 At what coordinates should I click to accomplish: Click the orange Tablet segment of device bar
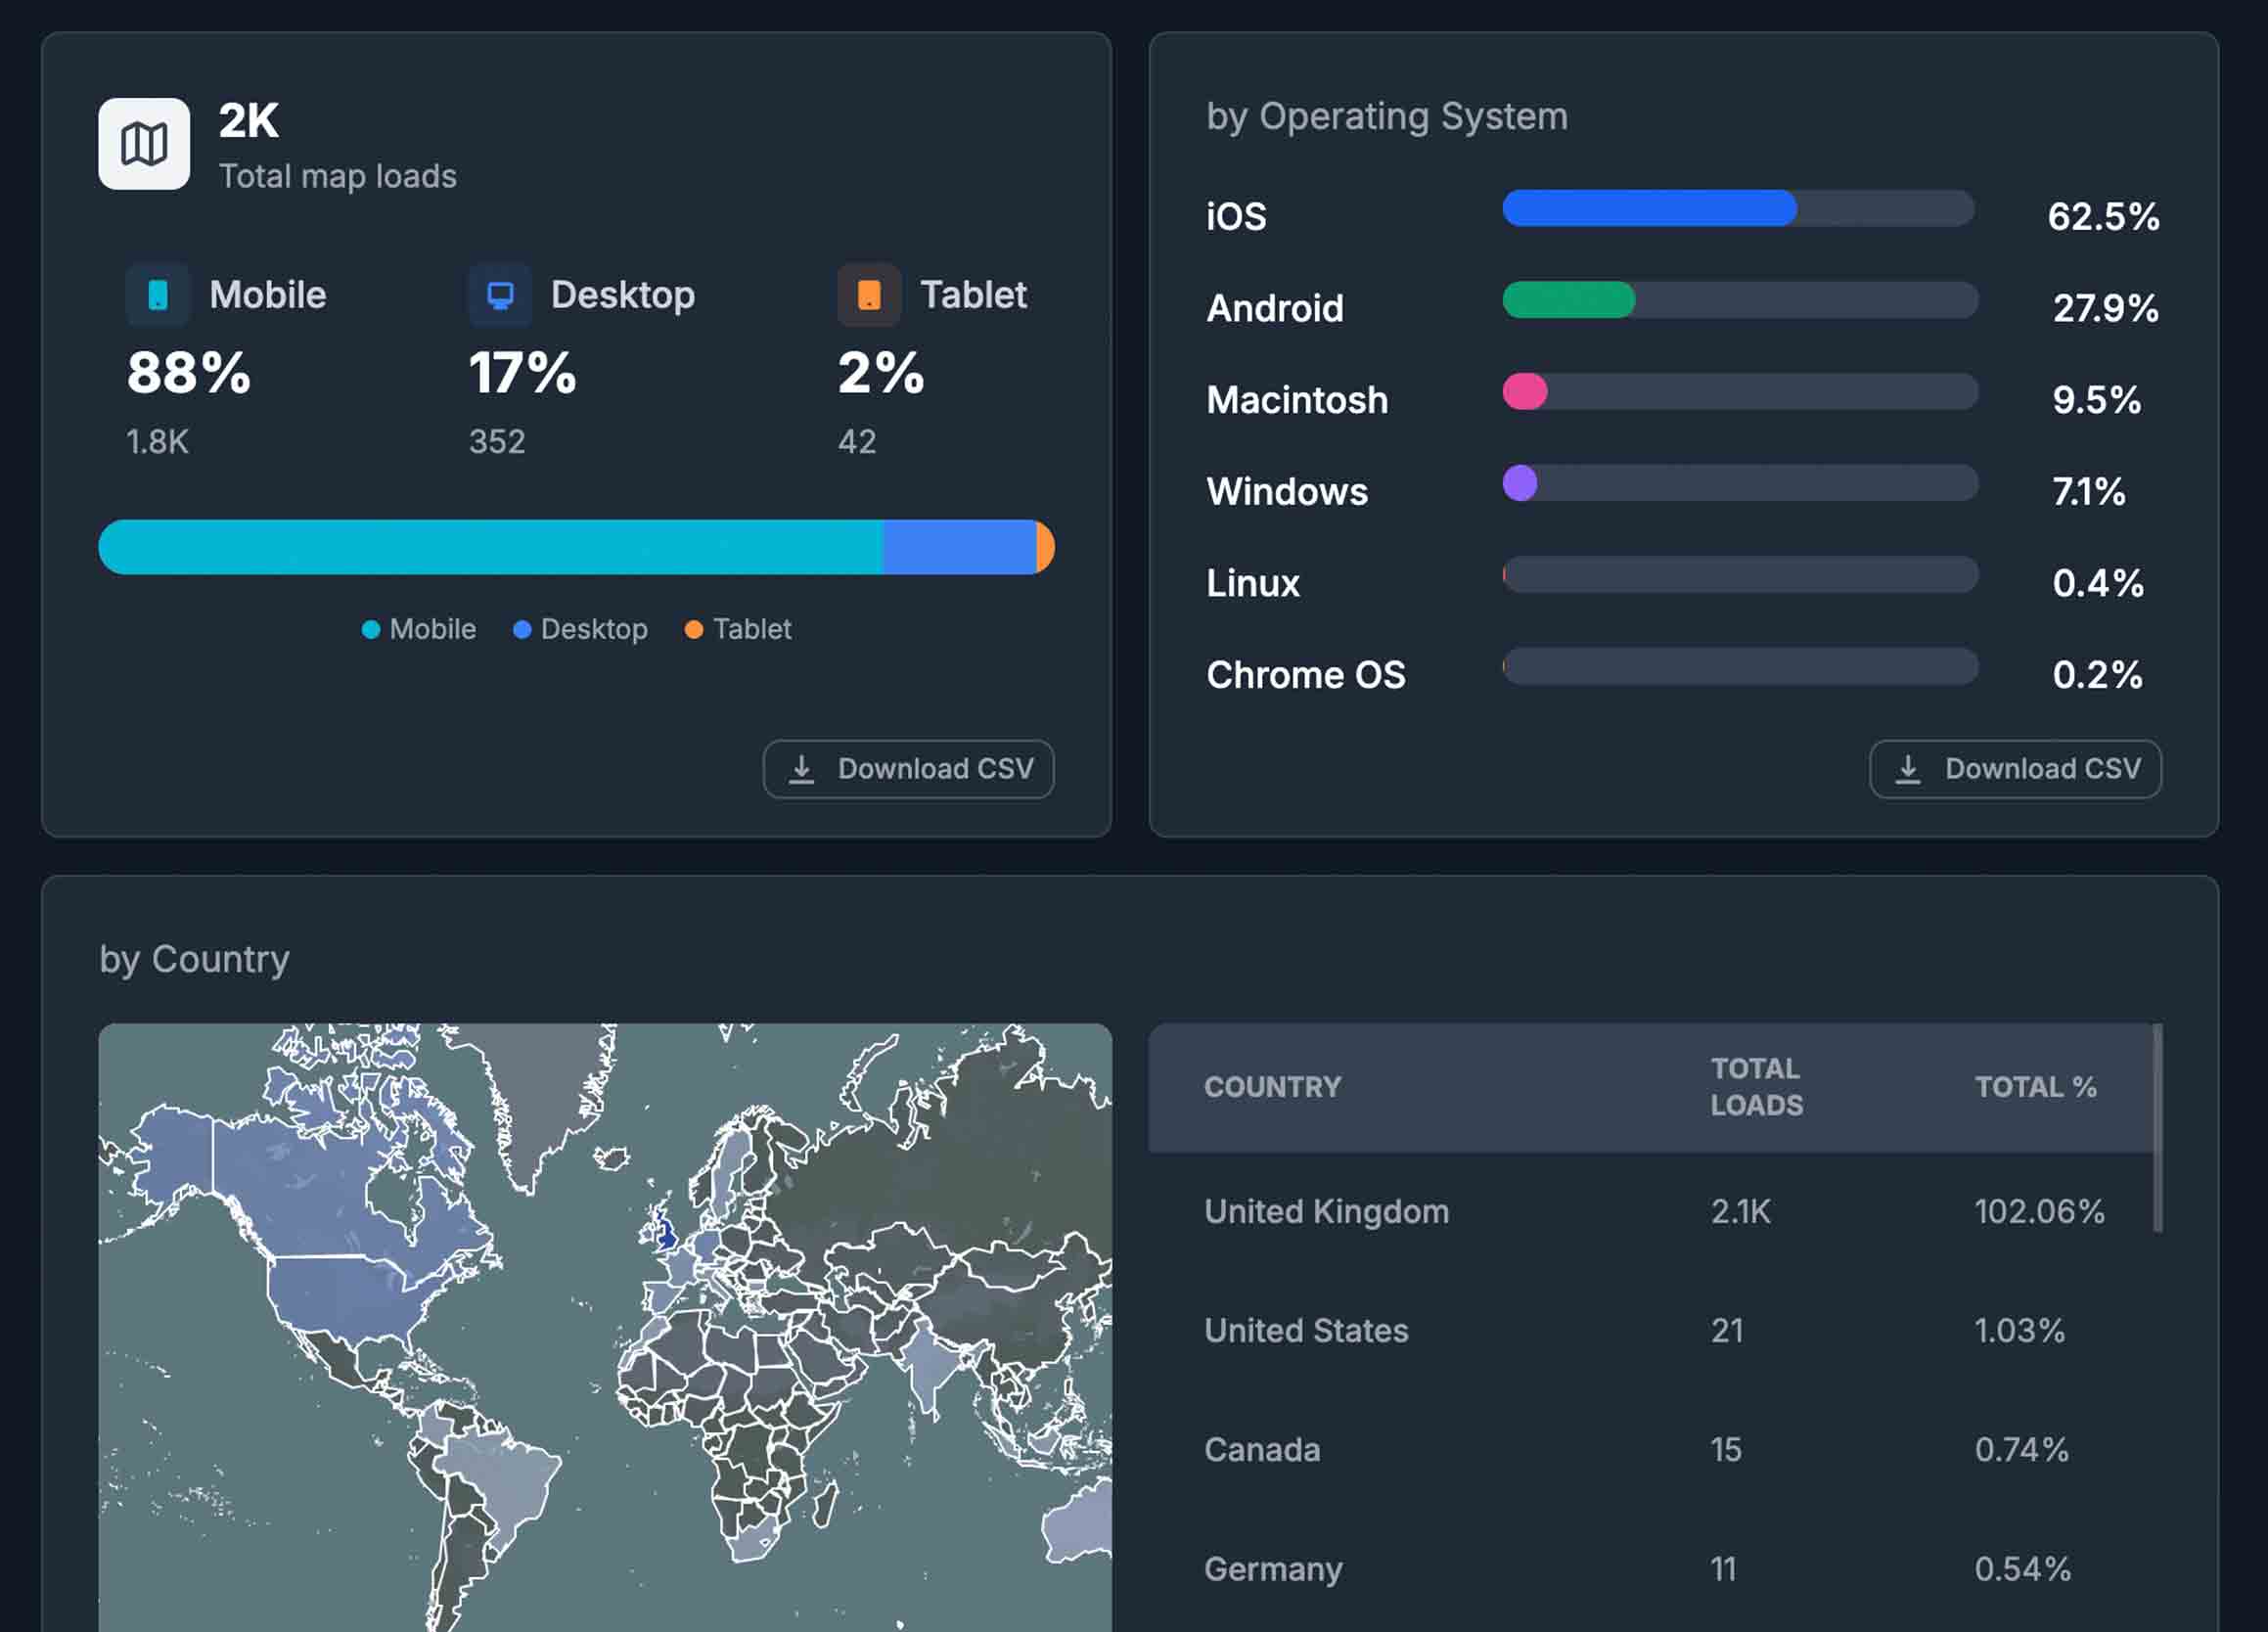coord(1046,547)
